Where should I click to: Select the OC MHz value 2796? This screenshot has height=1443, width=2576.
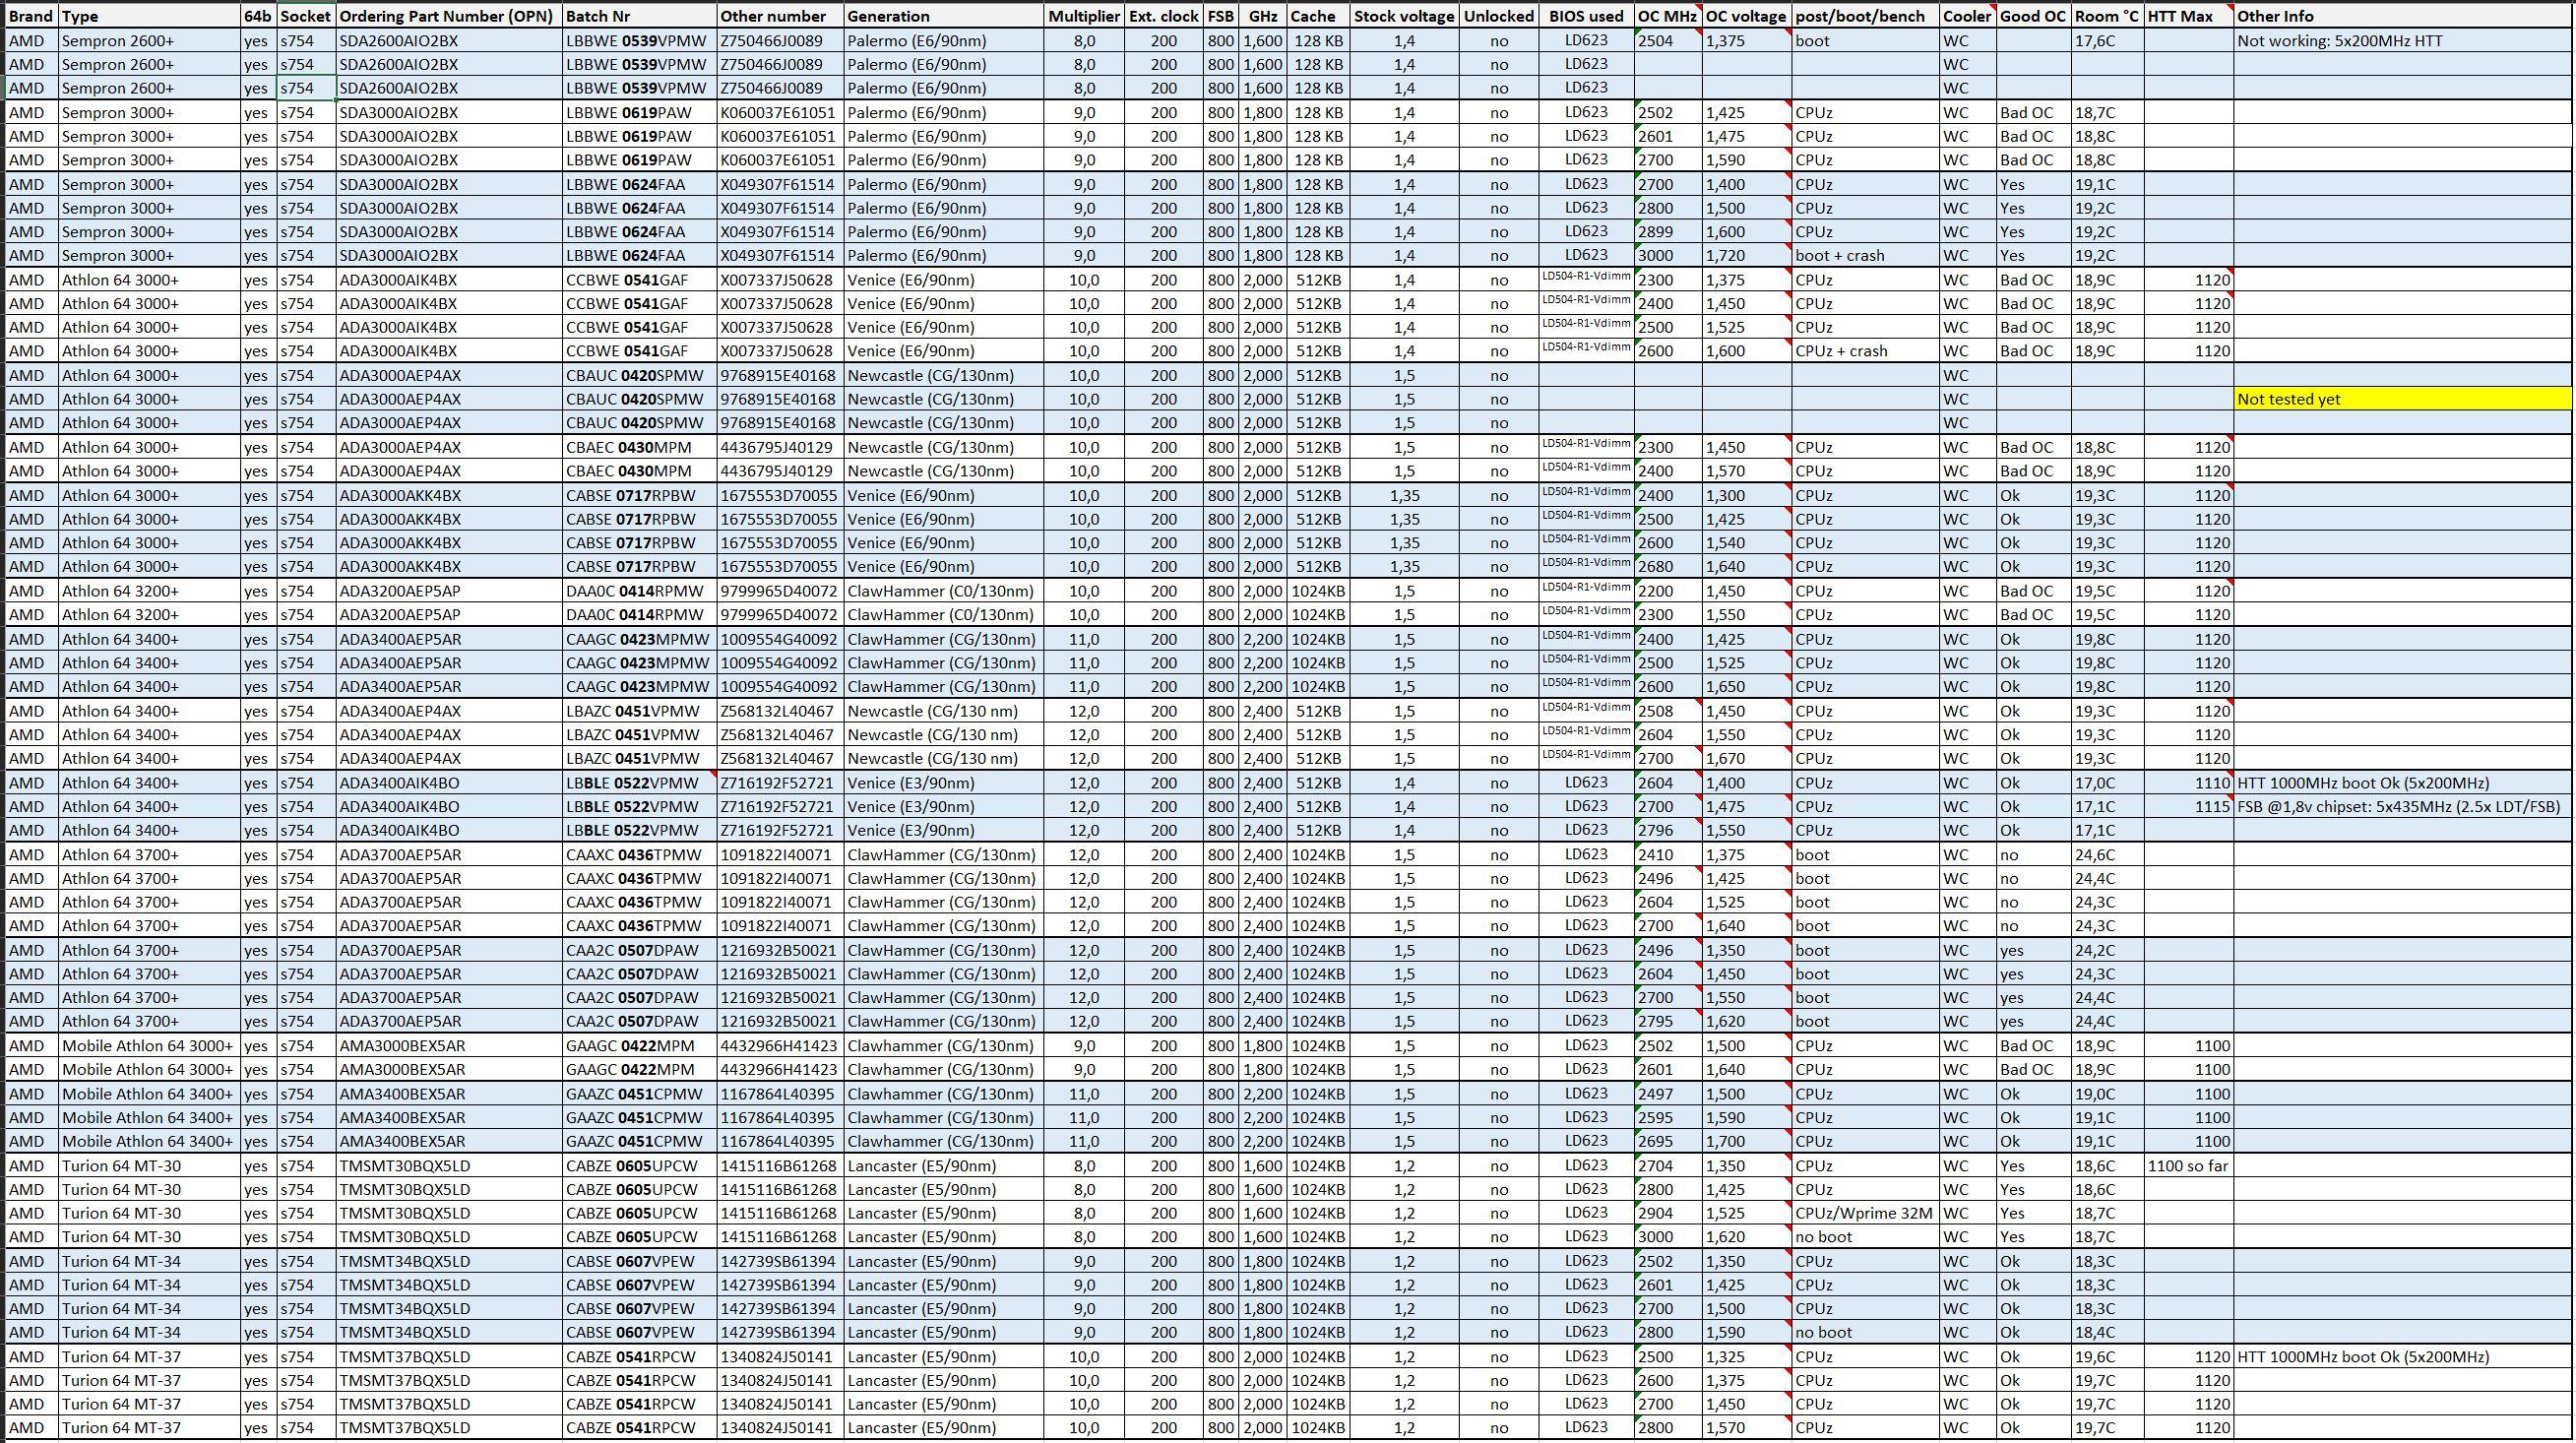click(1668, 830)
